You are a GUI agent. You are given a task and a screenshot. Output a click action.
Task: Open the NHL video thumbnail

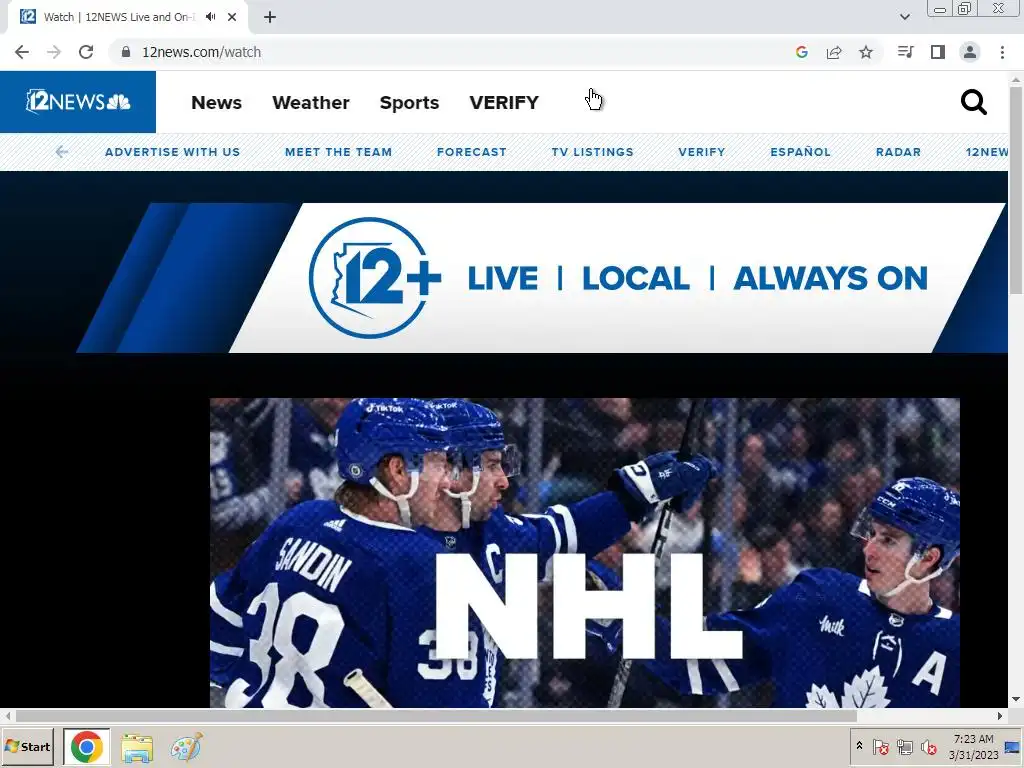pyautogui.click(x=584, y=552)
